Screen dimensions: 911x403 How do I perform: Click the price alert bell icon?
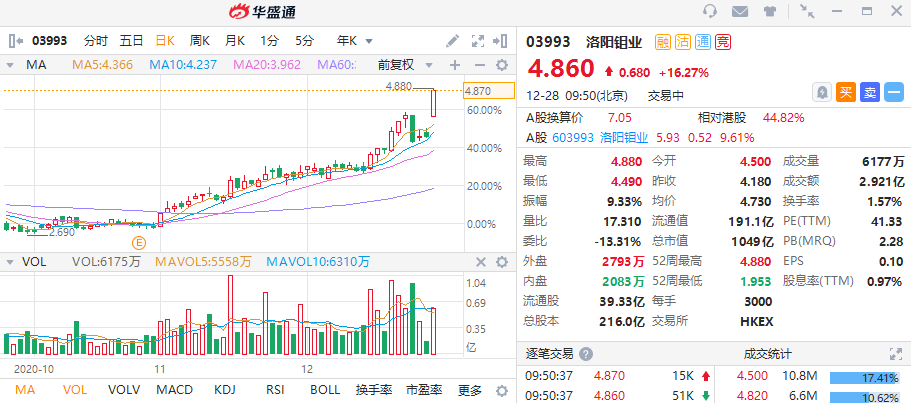(x=822, y=92)
